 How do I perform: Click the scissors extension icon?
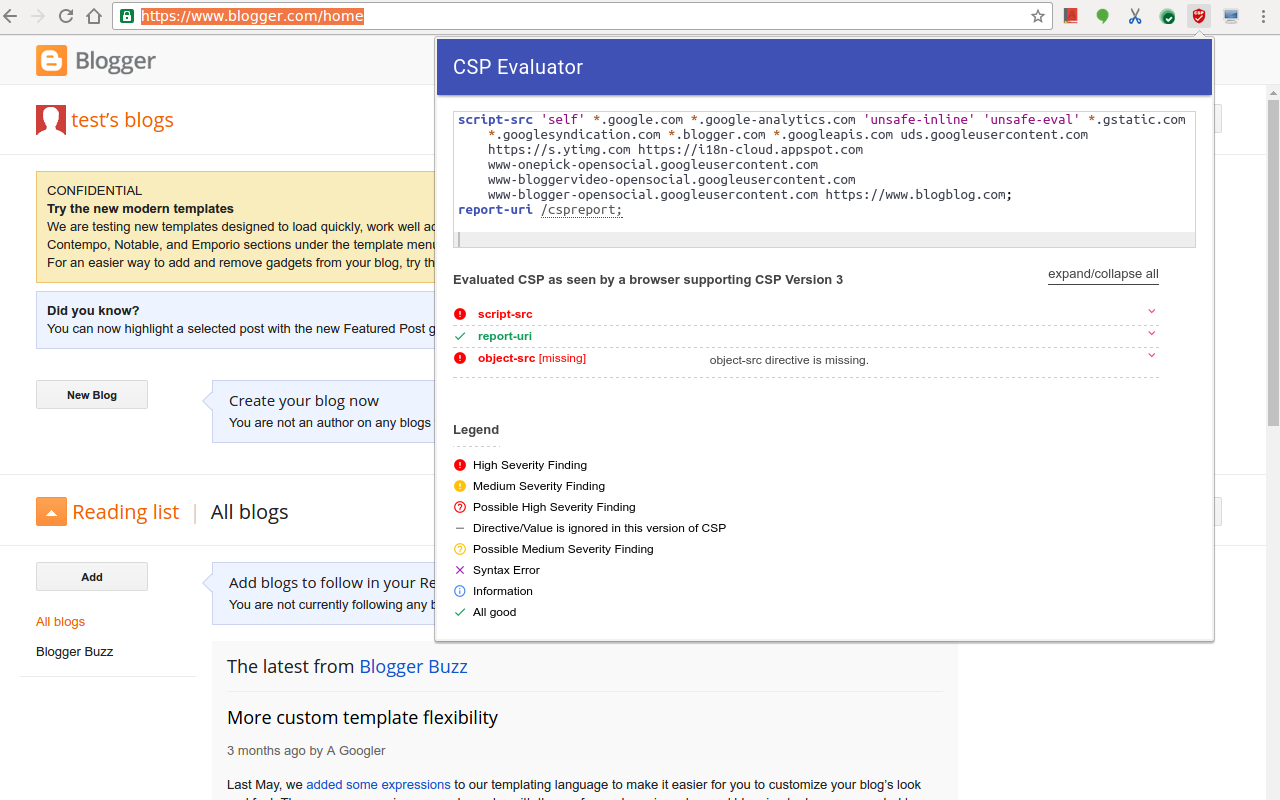click(x=1134, y=16)
